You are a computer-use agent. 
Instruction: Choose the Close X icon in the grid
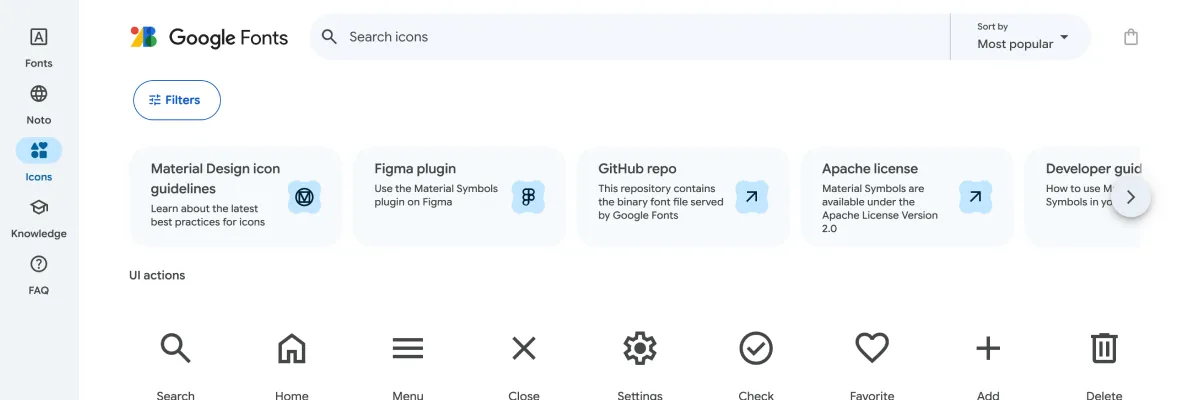click(524, 348)
